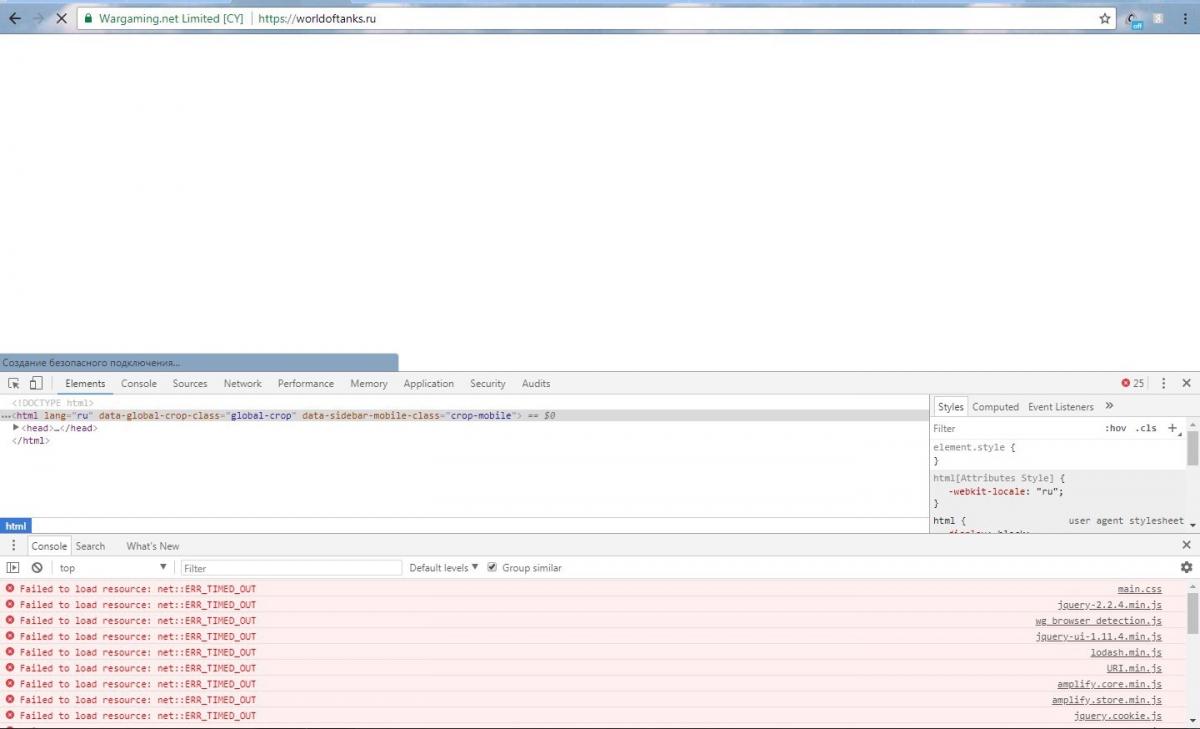Select the Computed pane tab

click(995, 407)
